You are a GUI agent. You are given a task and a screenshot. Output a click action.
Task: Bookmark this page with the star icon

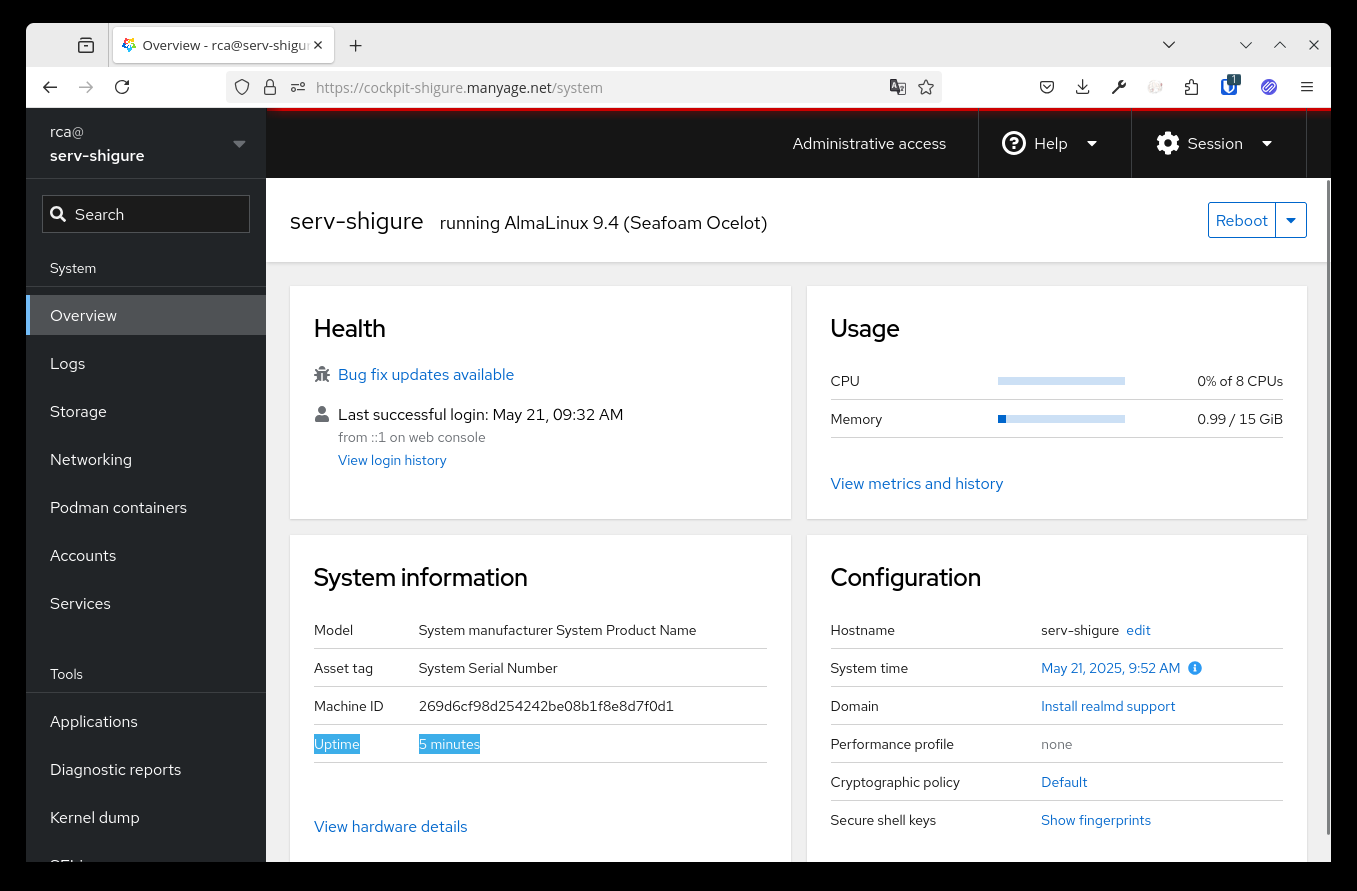(926, 87)
